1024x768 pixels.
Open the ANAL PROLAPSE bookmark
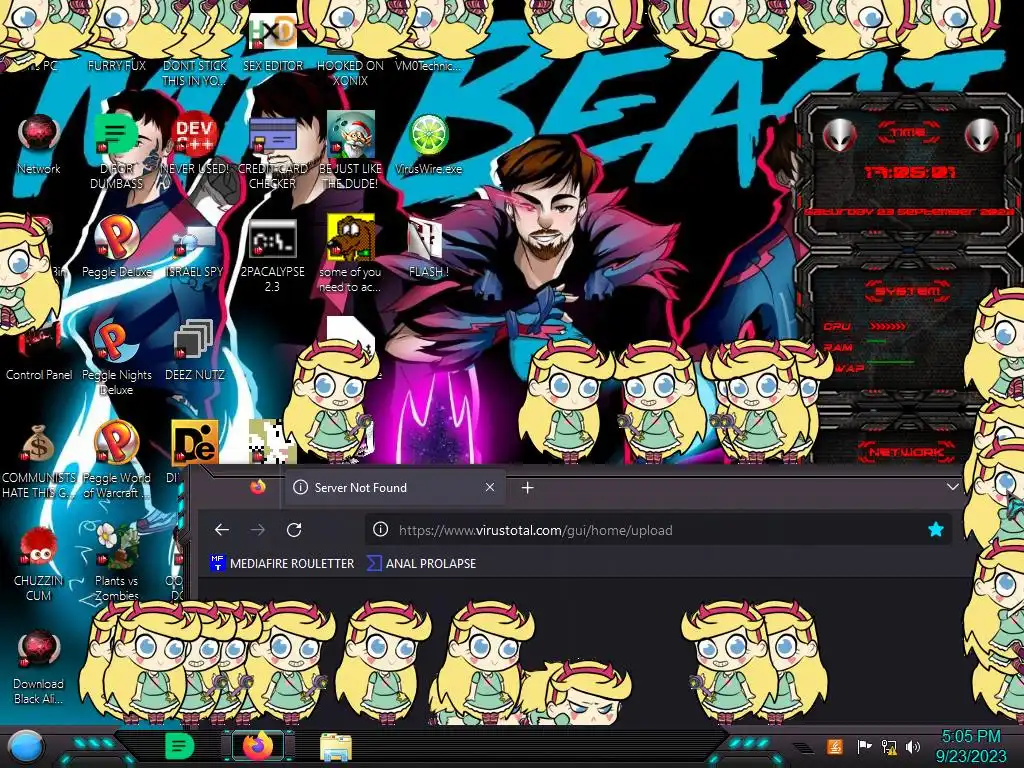(422, 563)
